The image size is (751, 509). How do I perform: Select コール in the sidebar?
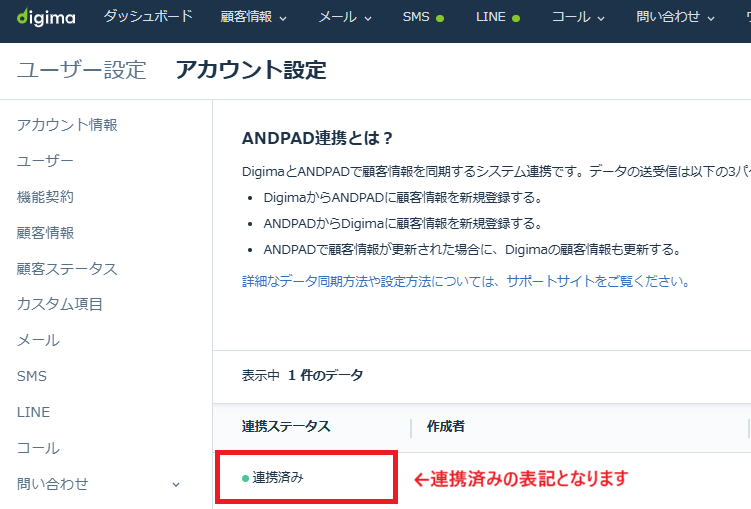pyautogui.click(x=38, y=448)
